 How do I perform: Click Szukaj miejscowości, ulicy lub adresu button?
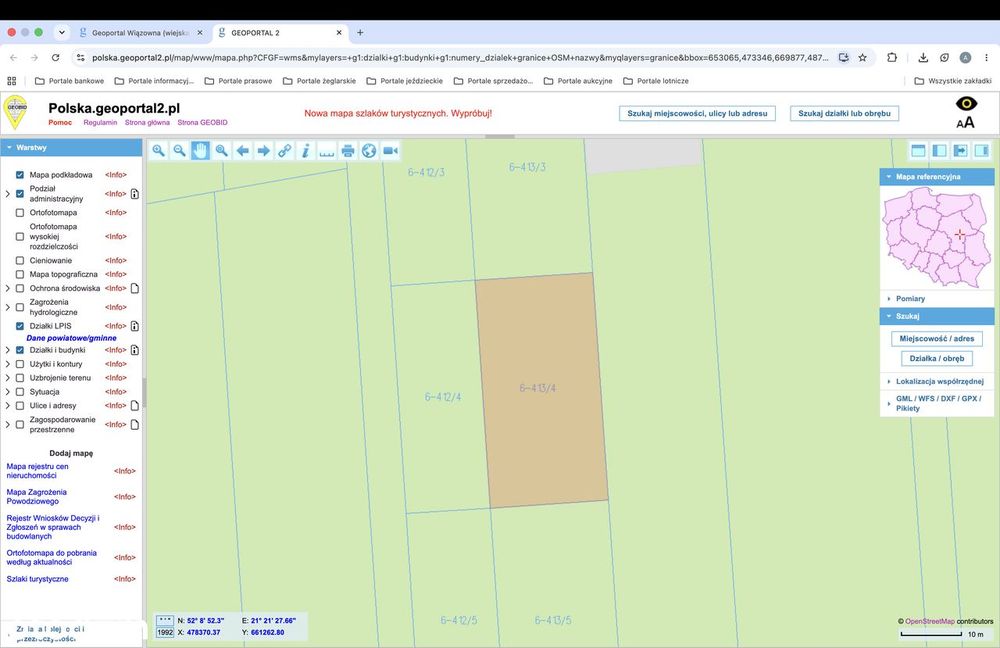[697, 114]
